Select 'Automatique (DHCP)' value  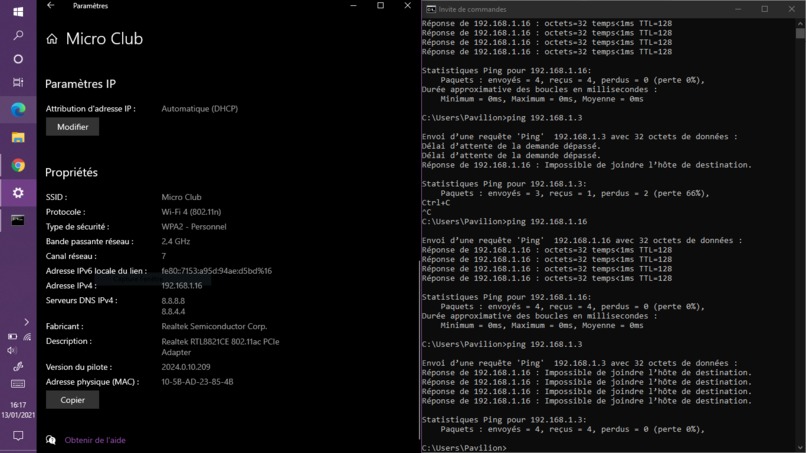(199, 109)
